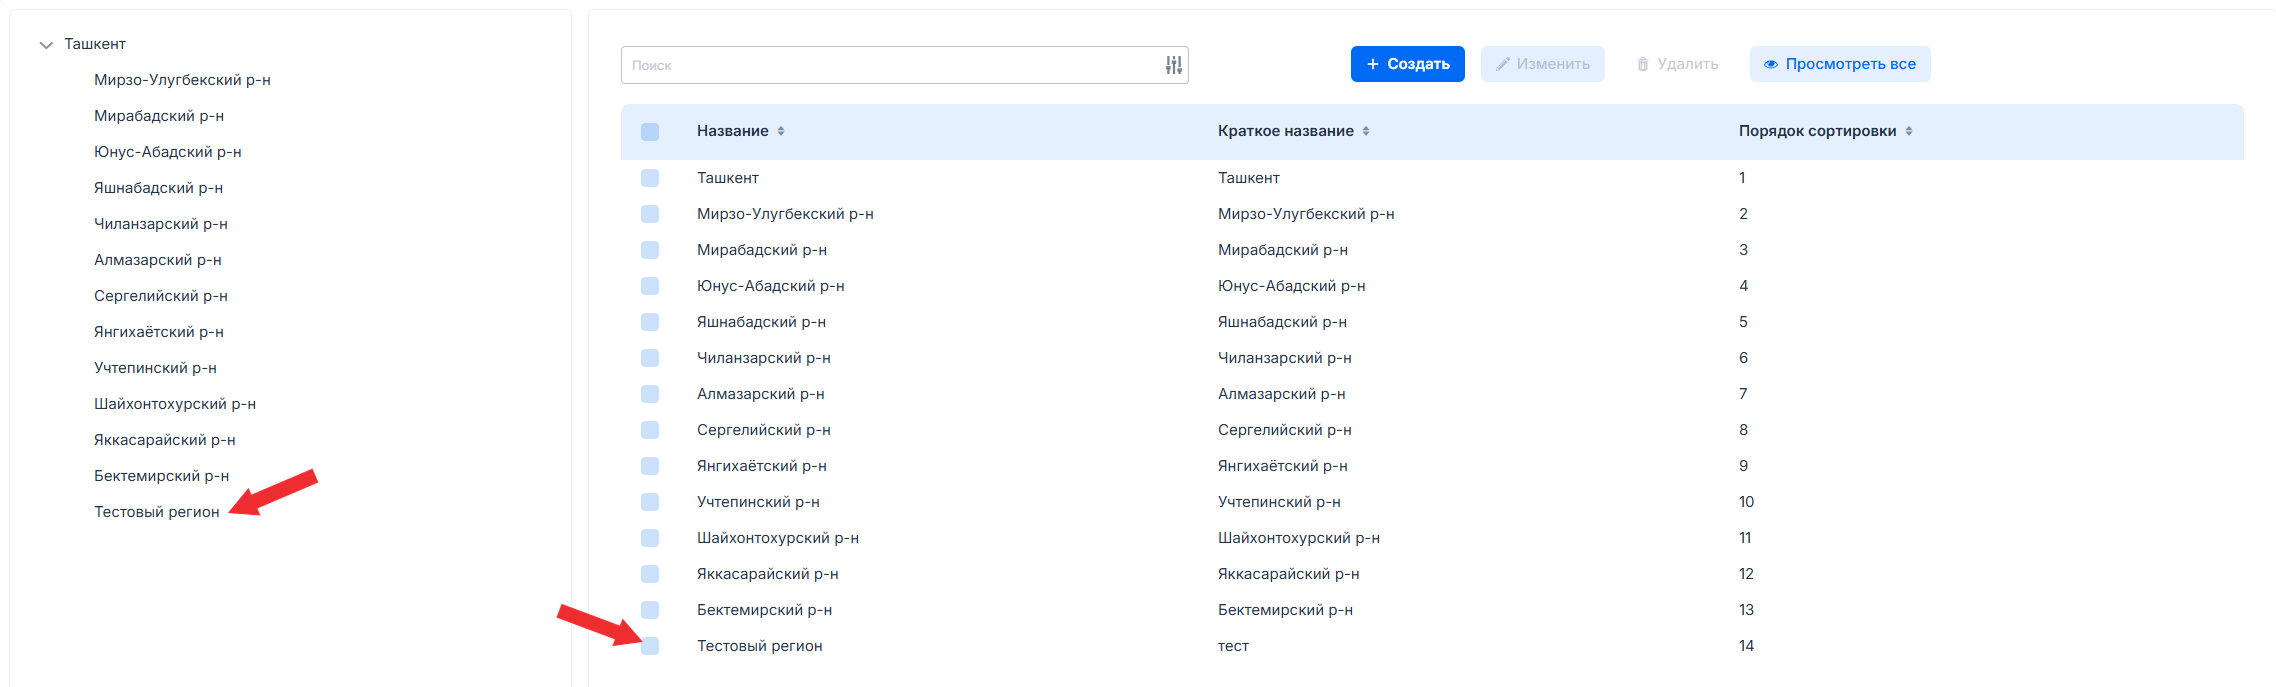Check the Янгихаётский р-н row checkbox
The height and width of the screenshot is (687, 2276).
tap(650, 466)
